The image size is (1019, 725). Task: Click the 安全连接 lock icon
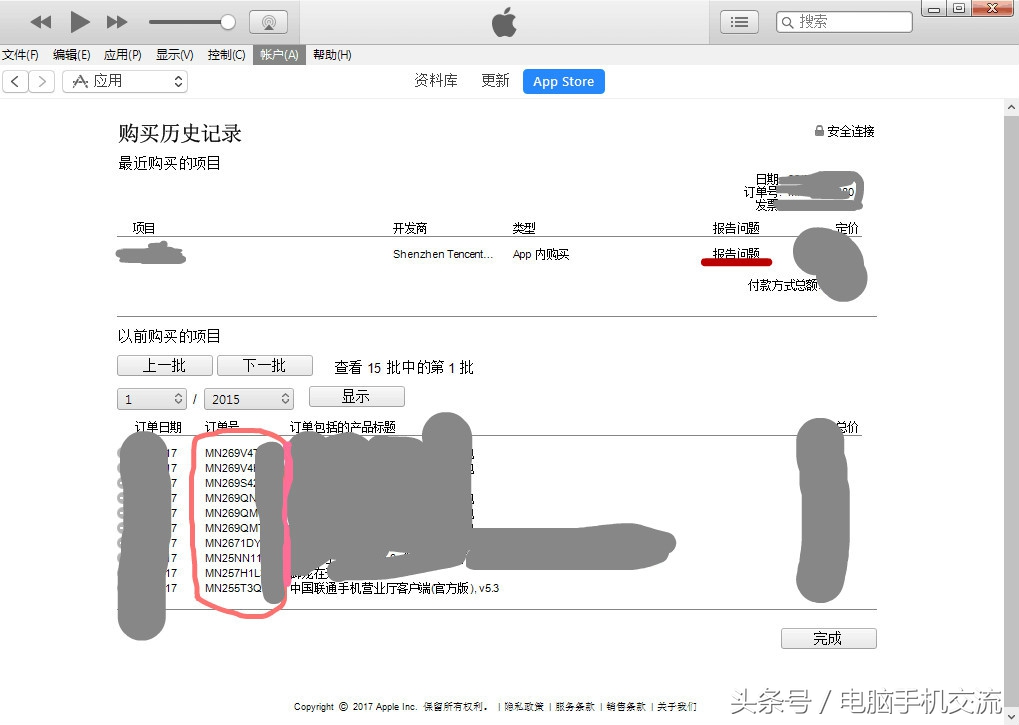[x=820, y=130]
